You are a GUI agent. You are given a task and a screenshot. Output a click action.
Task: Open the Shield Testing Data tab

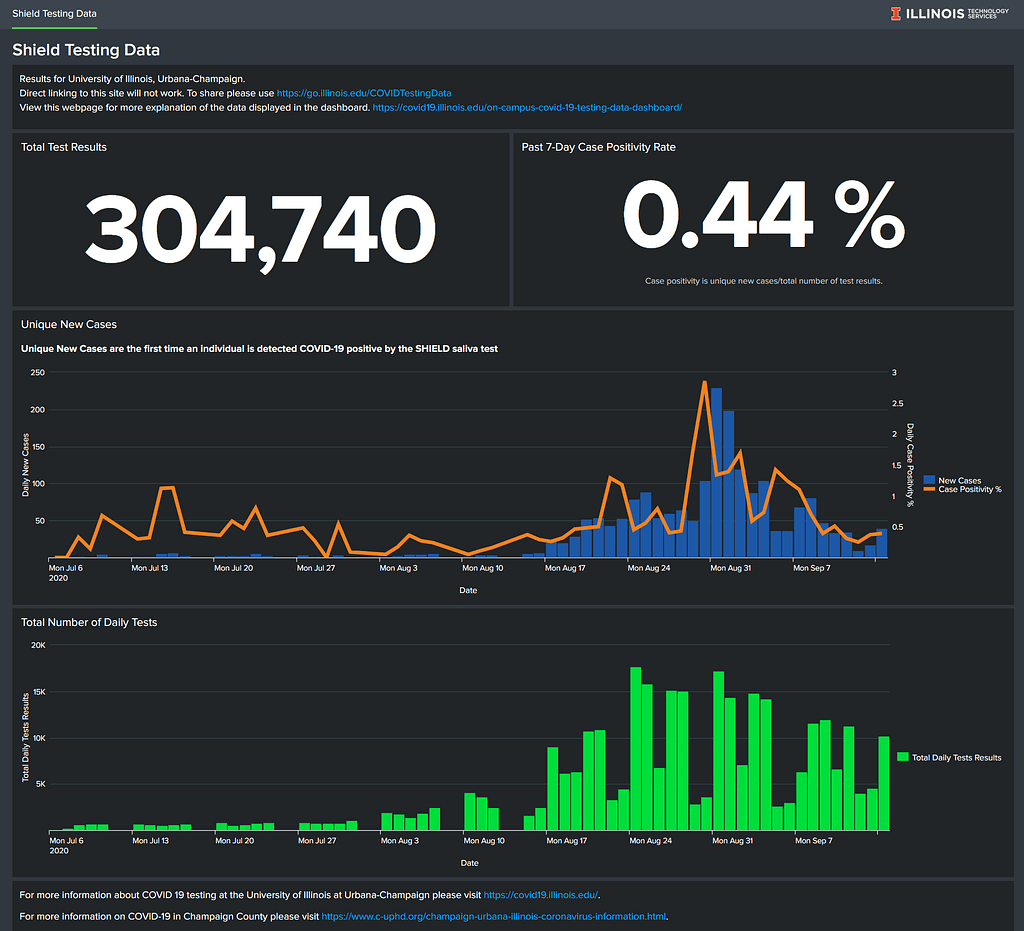[54, 14]
